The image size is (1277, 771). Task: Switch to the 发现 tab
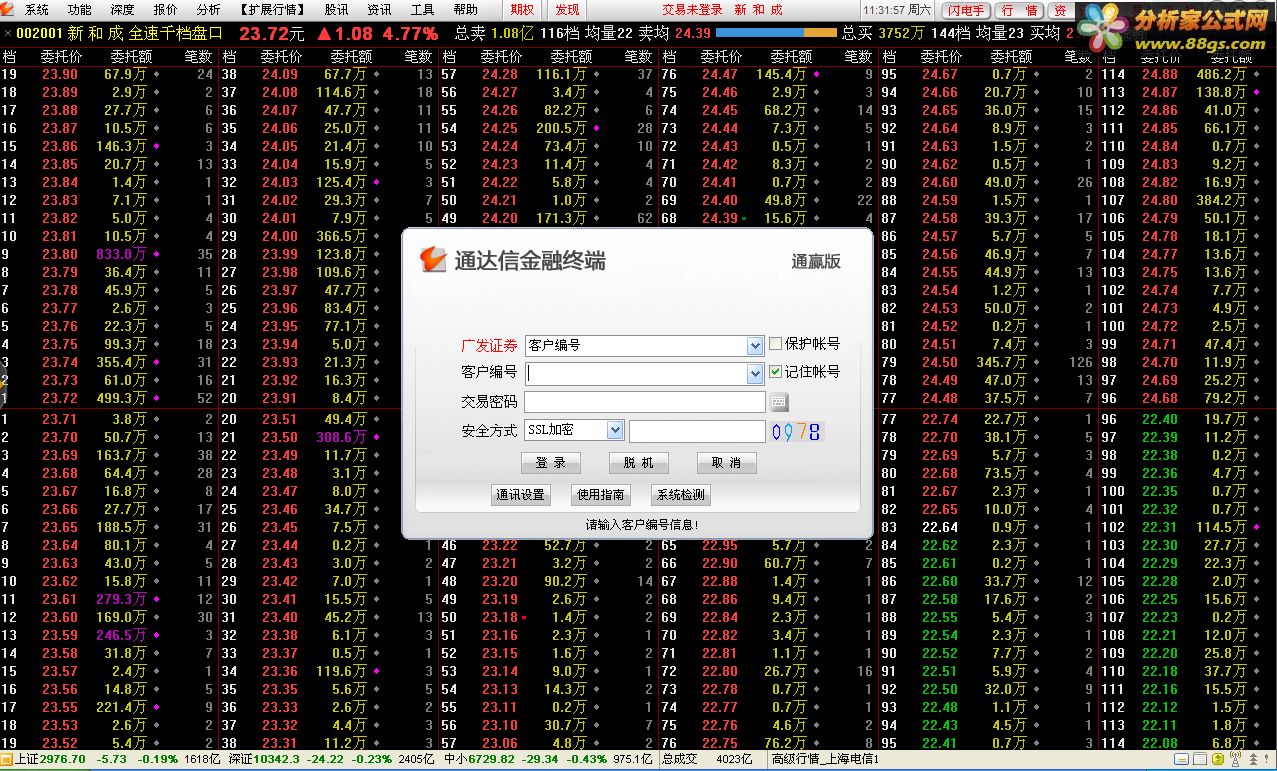[x=567, y=10]
